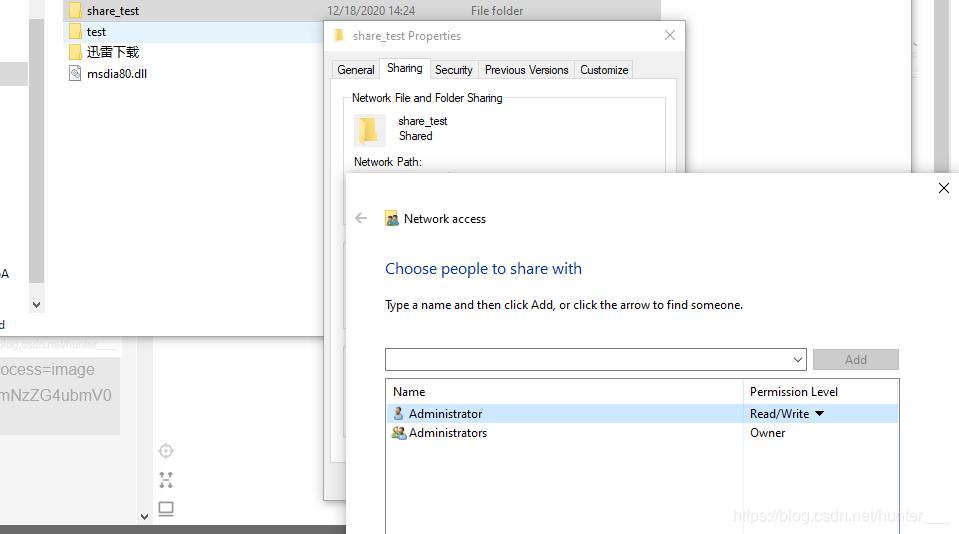Close the share_test Properties dialog
The height and width of the screenshot is (534, 959).
670,35
